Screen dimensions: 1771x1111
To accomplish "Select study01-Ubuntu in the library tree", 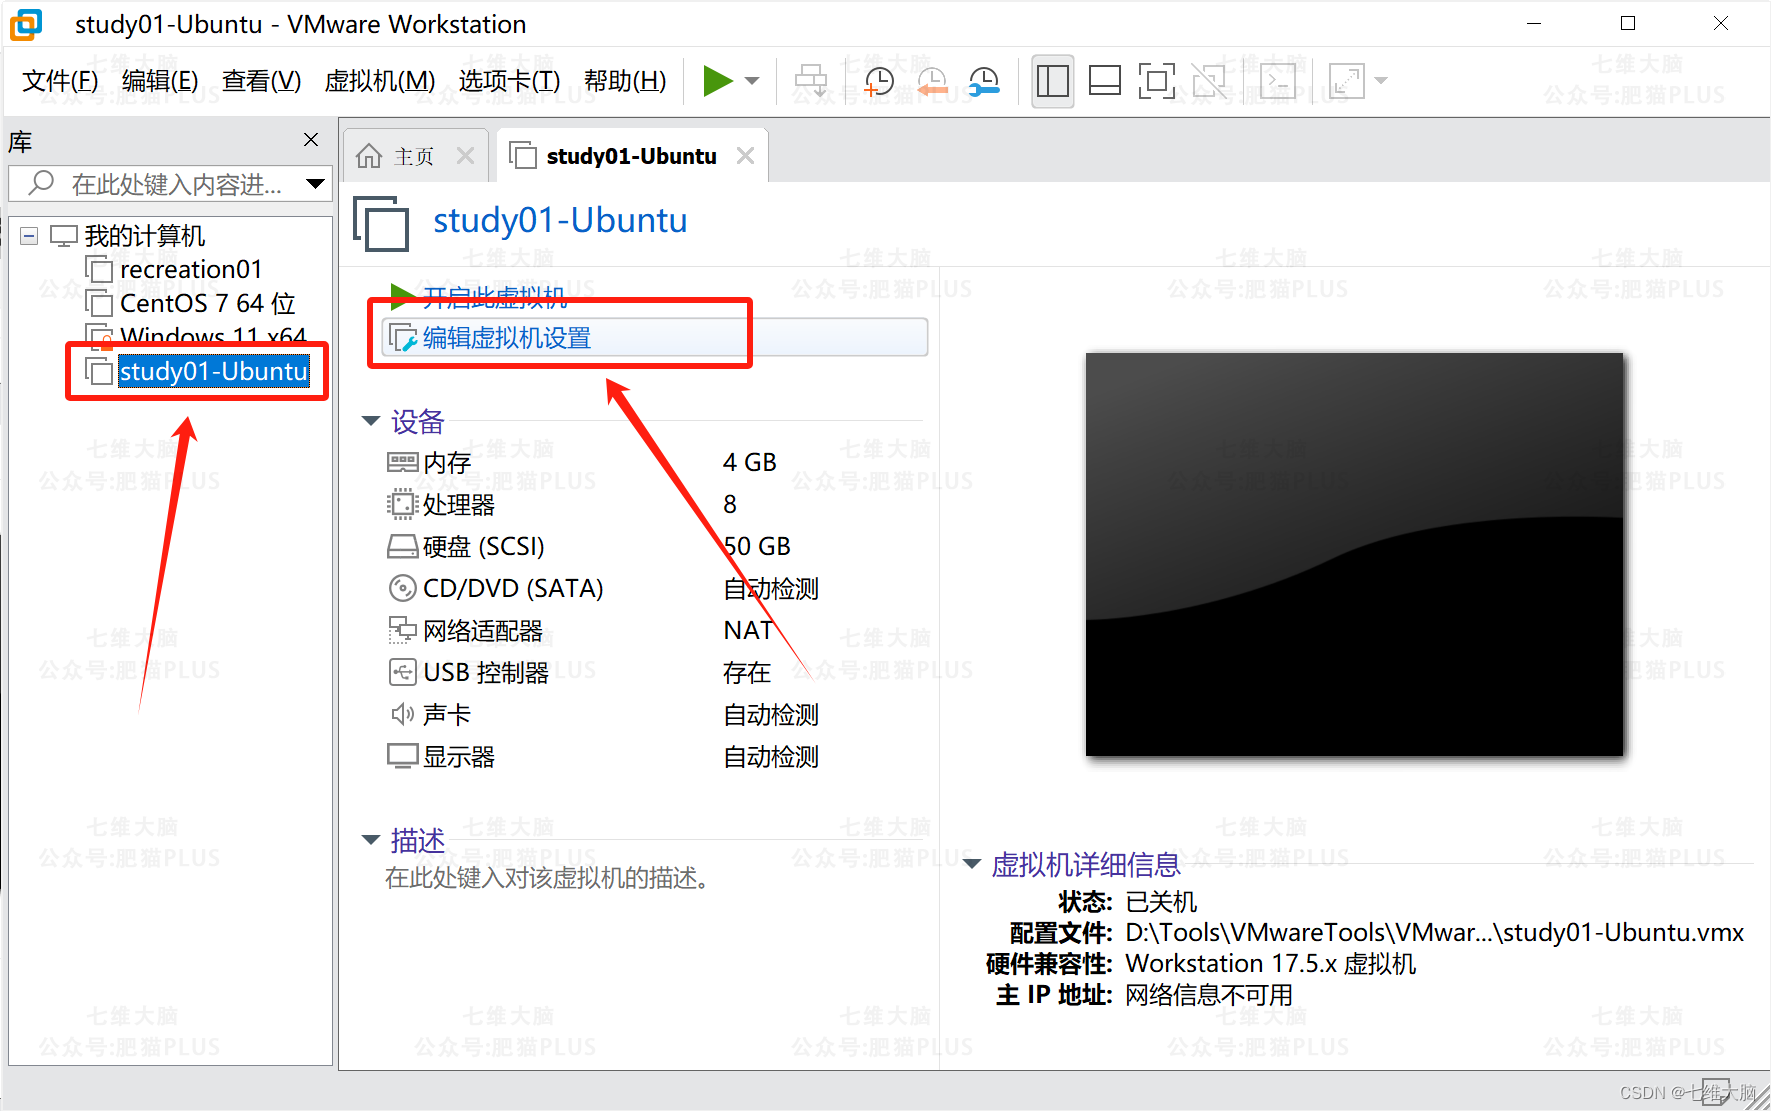I will tap(214, 371).
